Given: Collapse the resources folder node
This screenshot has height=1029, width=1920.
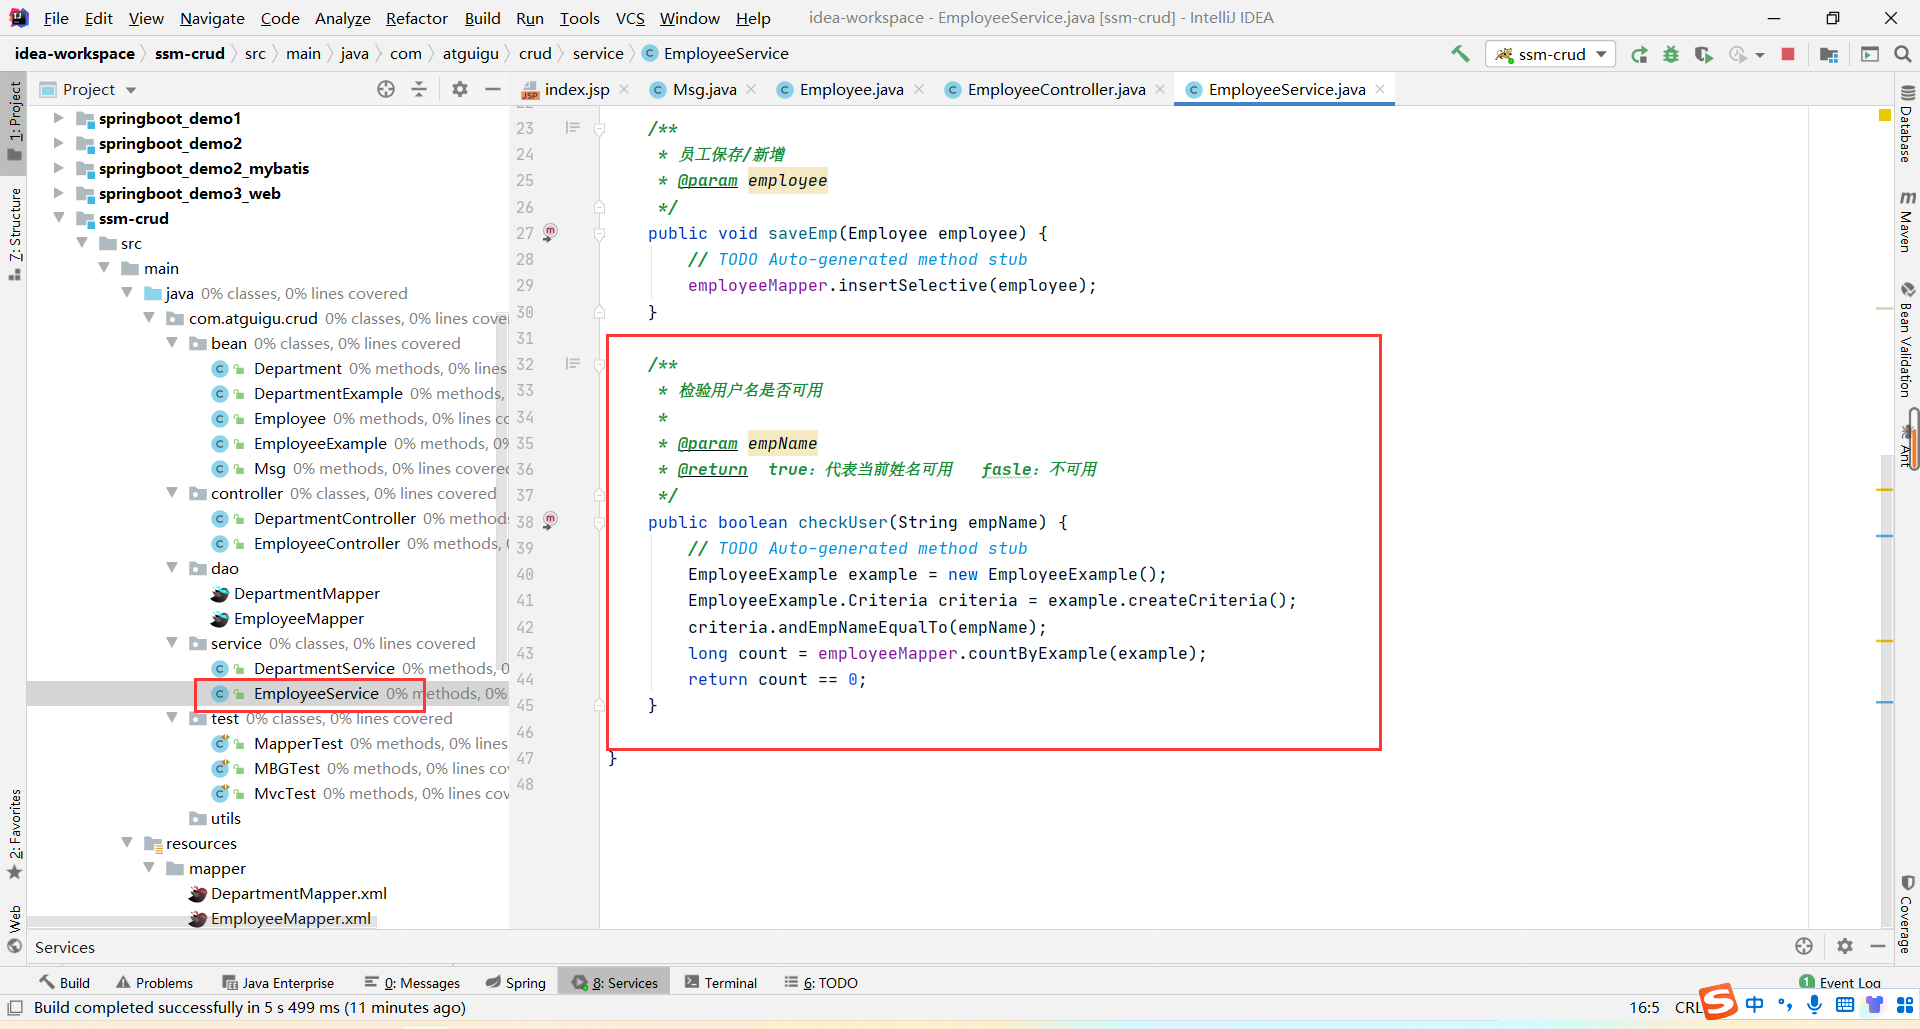Looking at the screenshot, I should coord(127,843).
